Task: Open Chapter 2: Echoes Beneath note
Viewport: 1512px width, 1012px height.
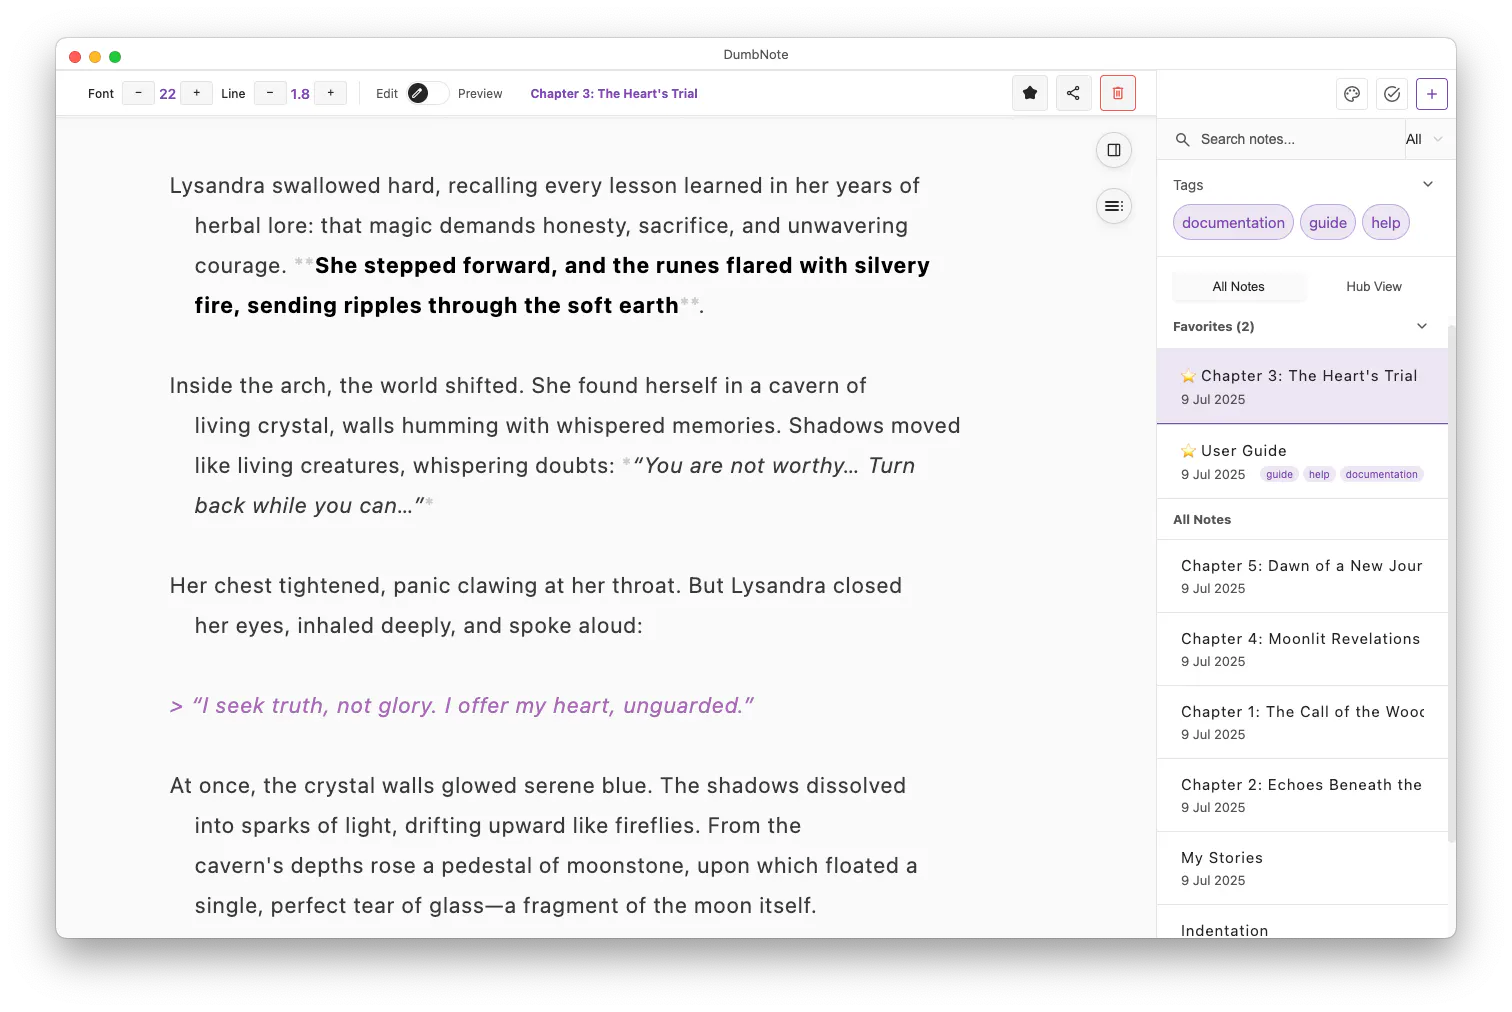Action: [x=1302, y=795]
